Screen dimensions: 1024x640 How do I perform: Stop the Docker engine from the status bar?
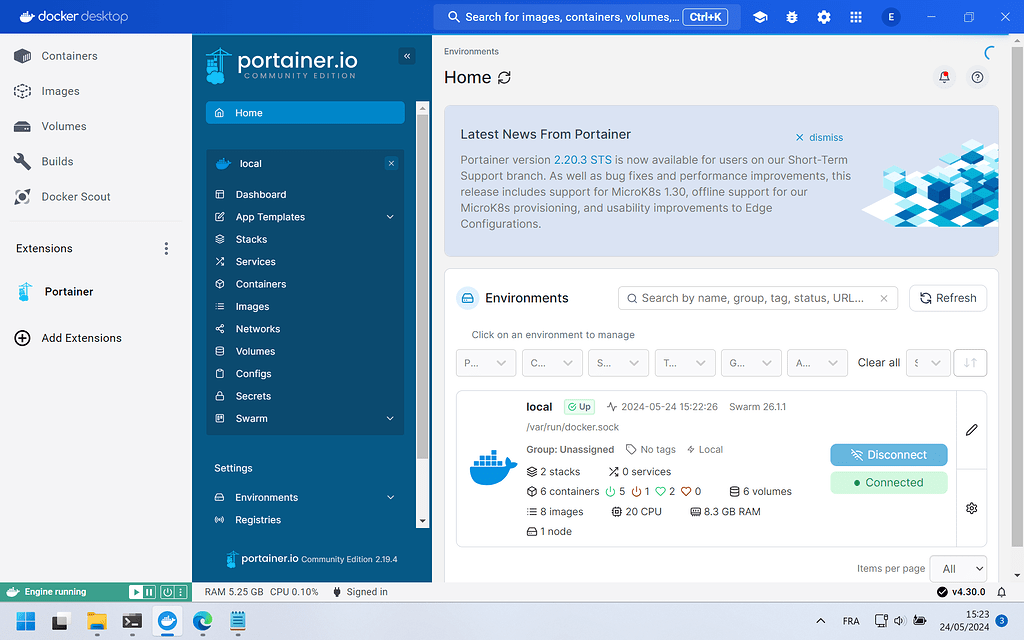(x=165, y=592)
